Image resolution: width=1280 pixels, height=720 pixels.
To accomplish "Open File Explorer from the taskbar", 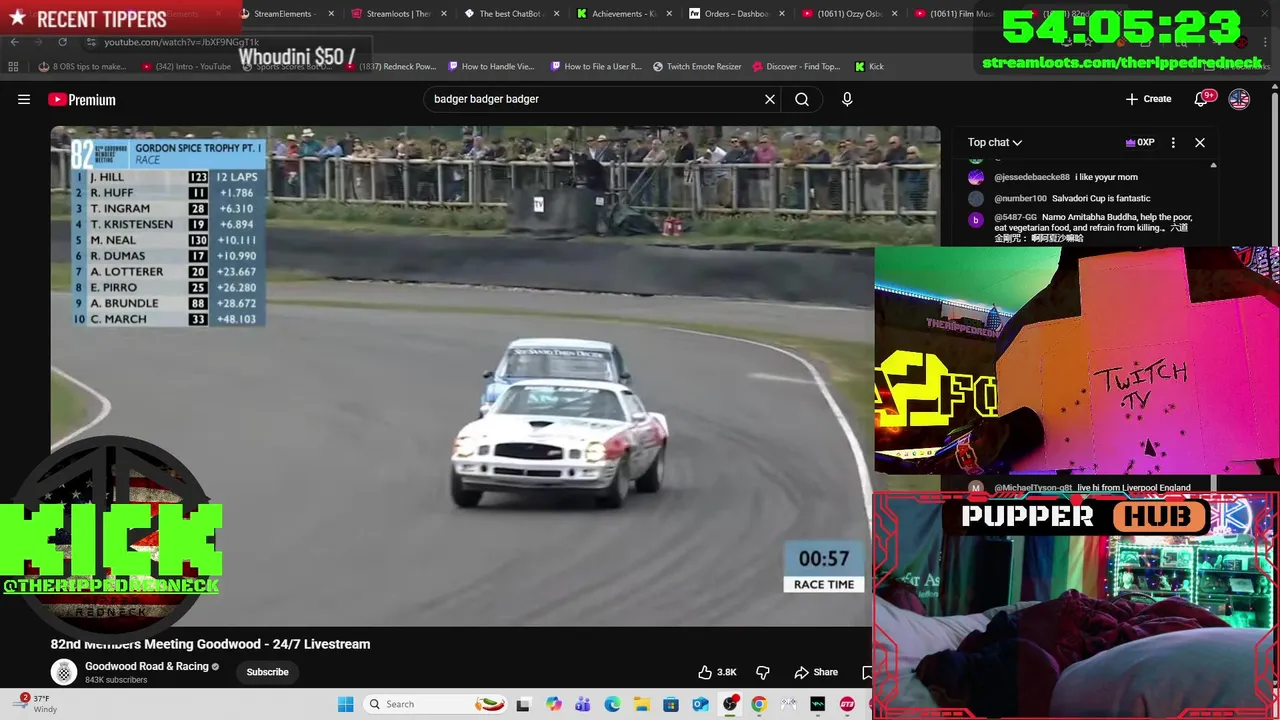I will (x=641, y=704).
